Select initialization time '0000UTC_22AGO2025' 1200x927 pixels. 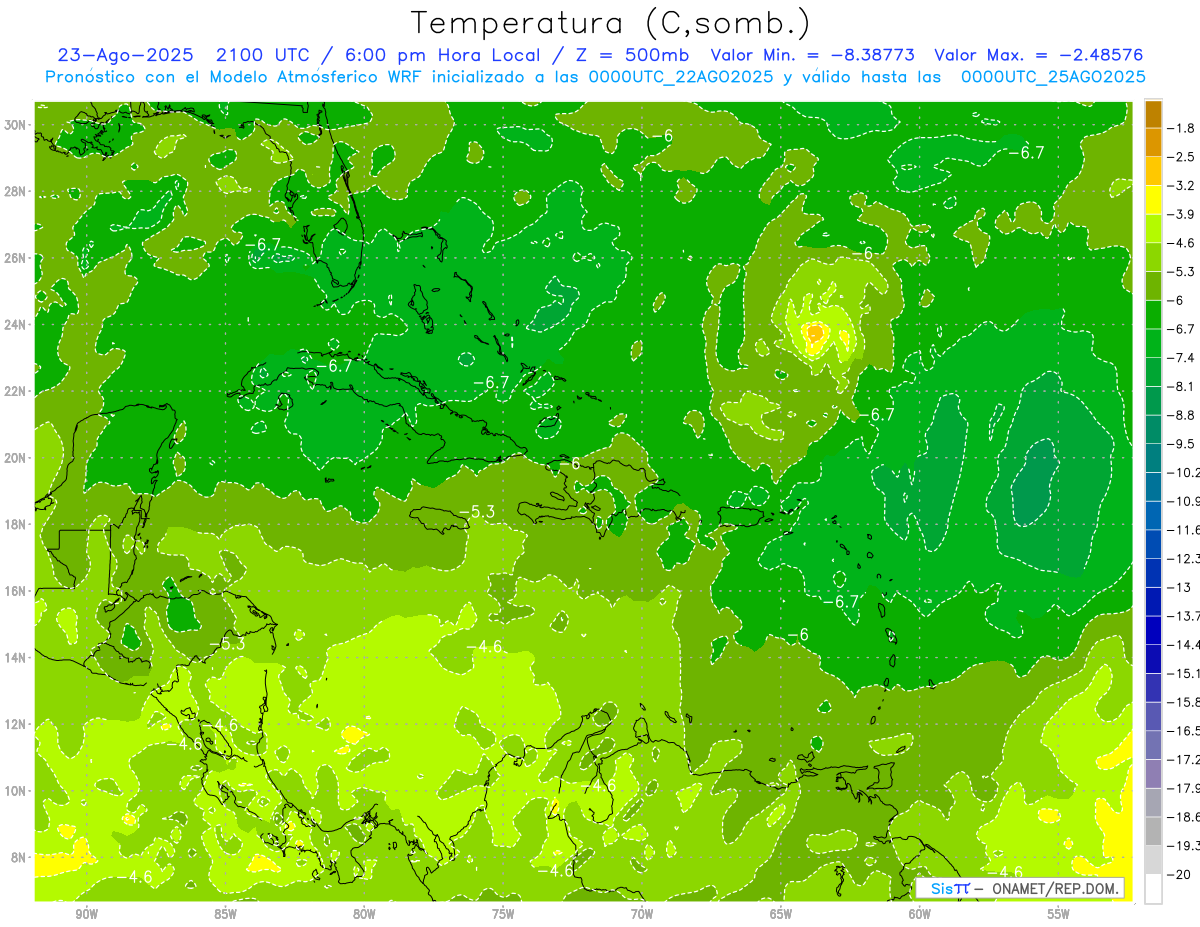[x=681, y=77]
